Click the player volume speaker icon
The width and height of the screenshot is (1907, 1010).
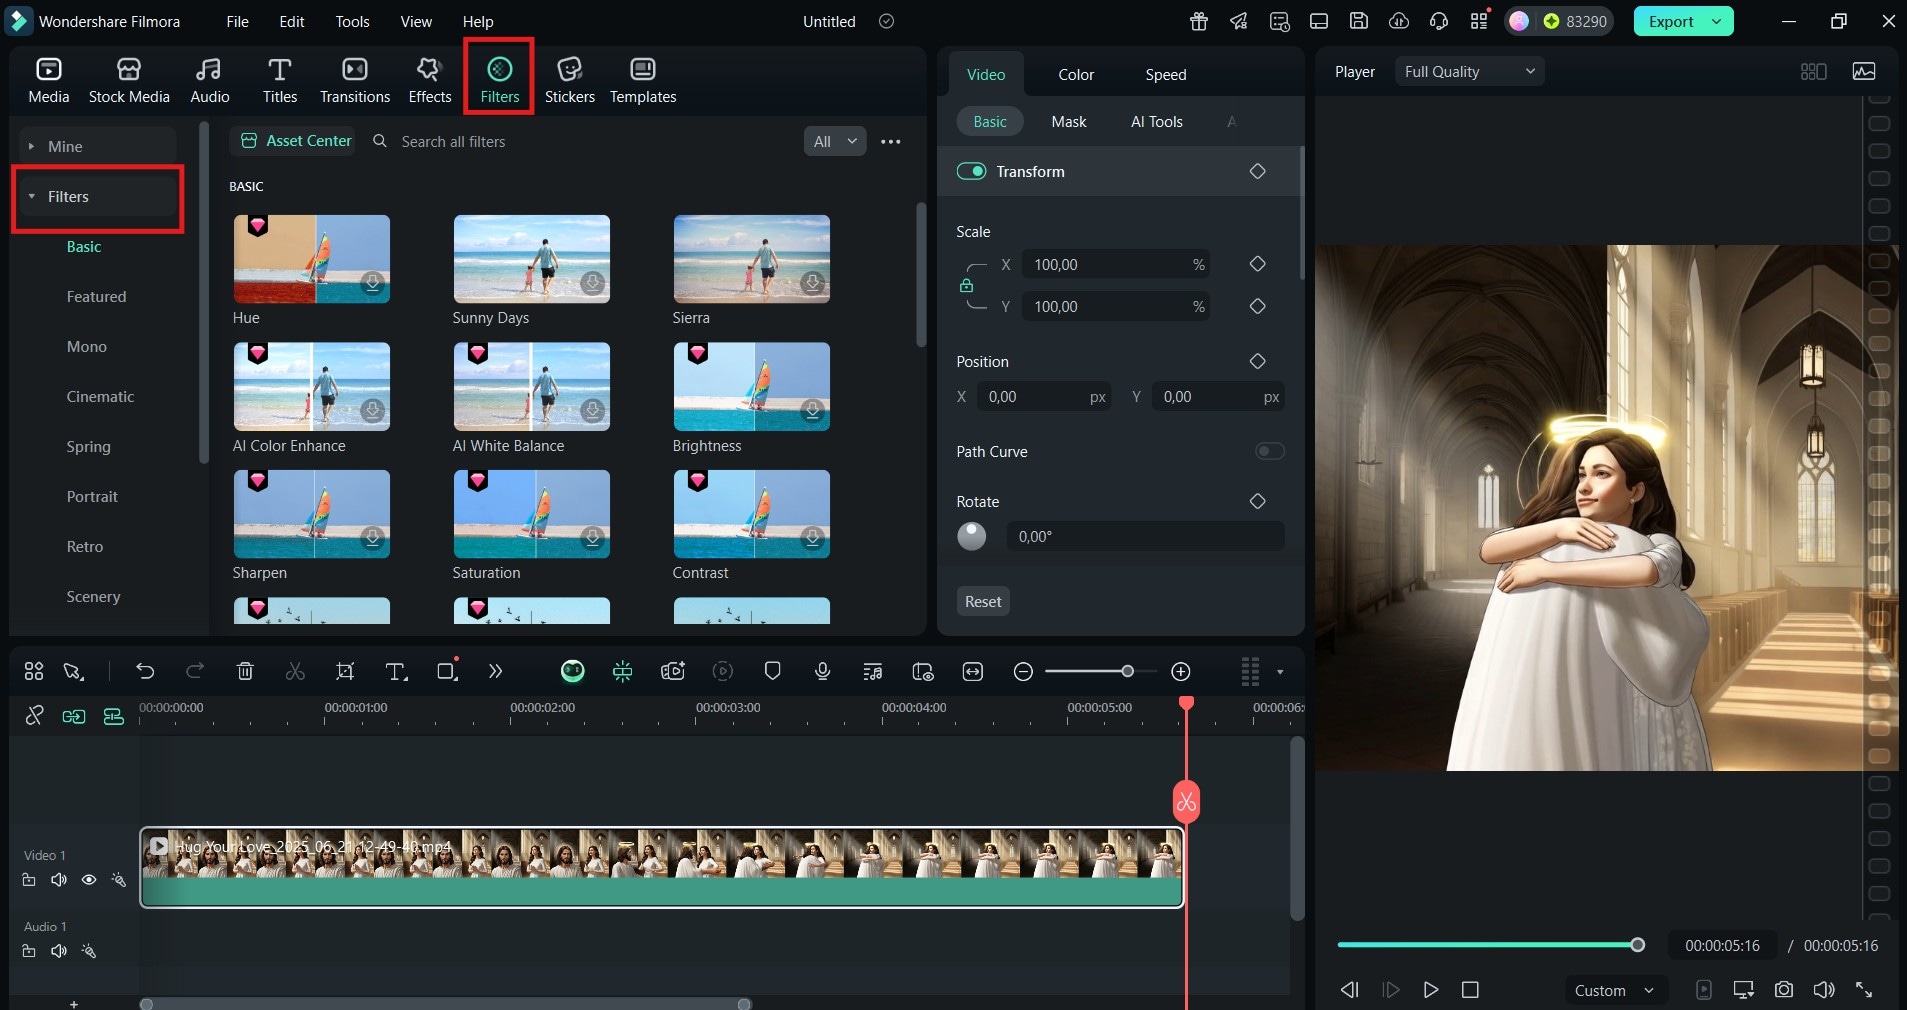click(1824, 989)
